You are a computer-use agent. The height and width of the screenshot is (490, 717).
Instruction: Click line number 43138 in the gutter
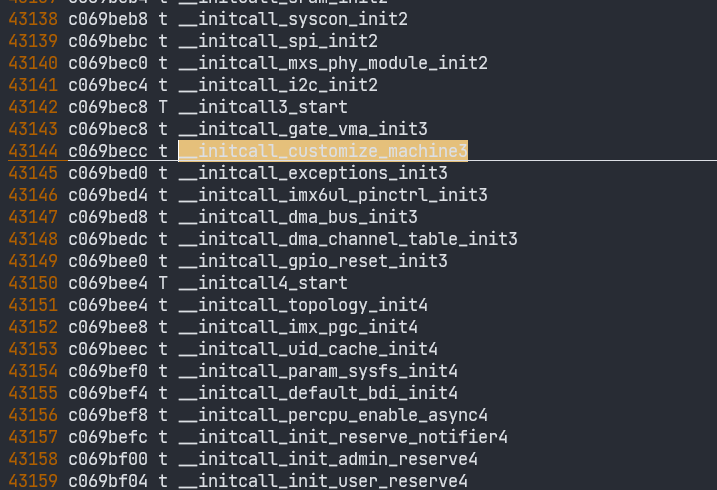click(x=33, y=19)
